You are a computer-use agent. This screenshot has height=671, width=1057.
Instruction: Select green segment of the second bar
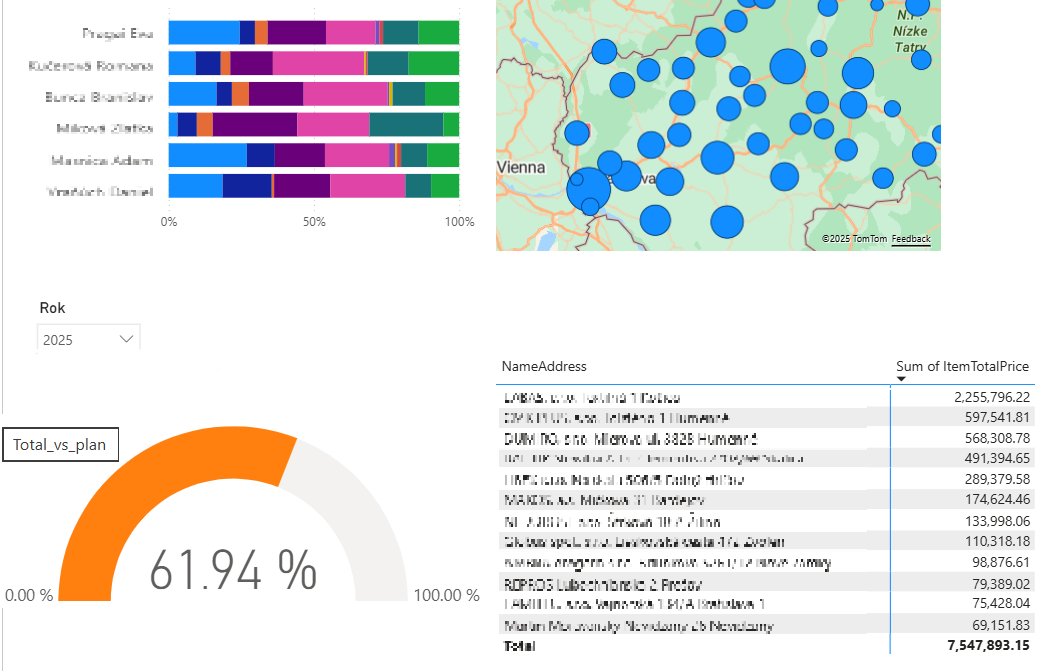click(x=433, y=64)
